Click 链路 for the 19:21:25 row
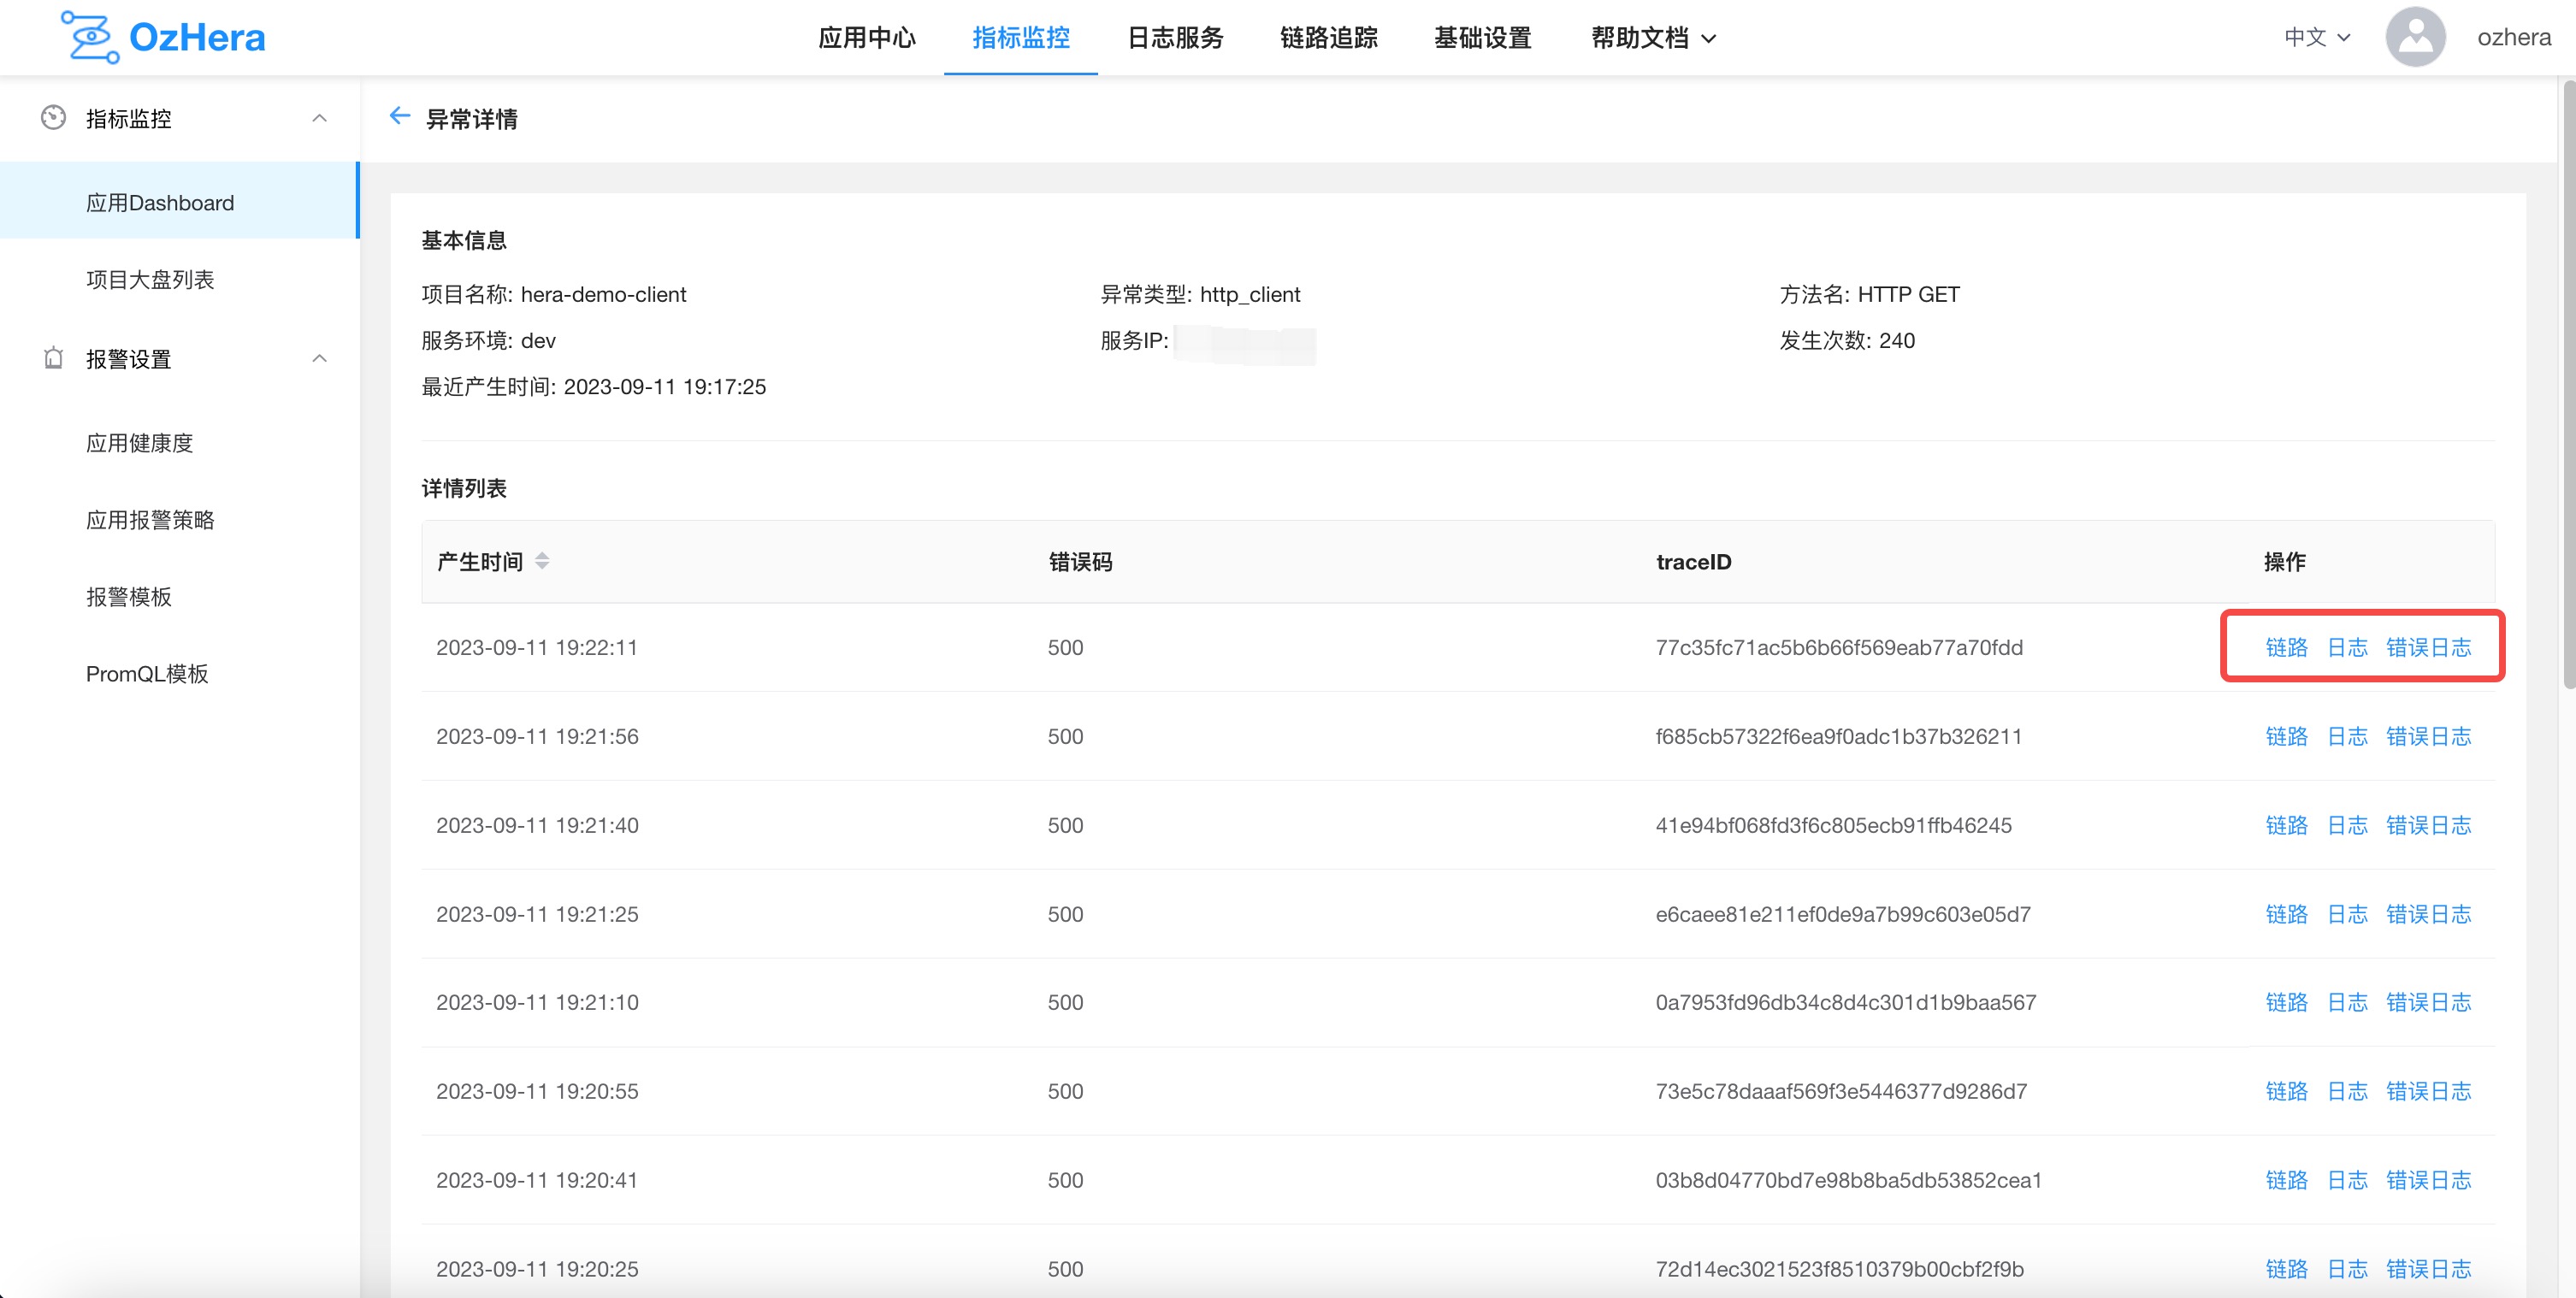The image size is (2576, 1298). (2286, 914)
